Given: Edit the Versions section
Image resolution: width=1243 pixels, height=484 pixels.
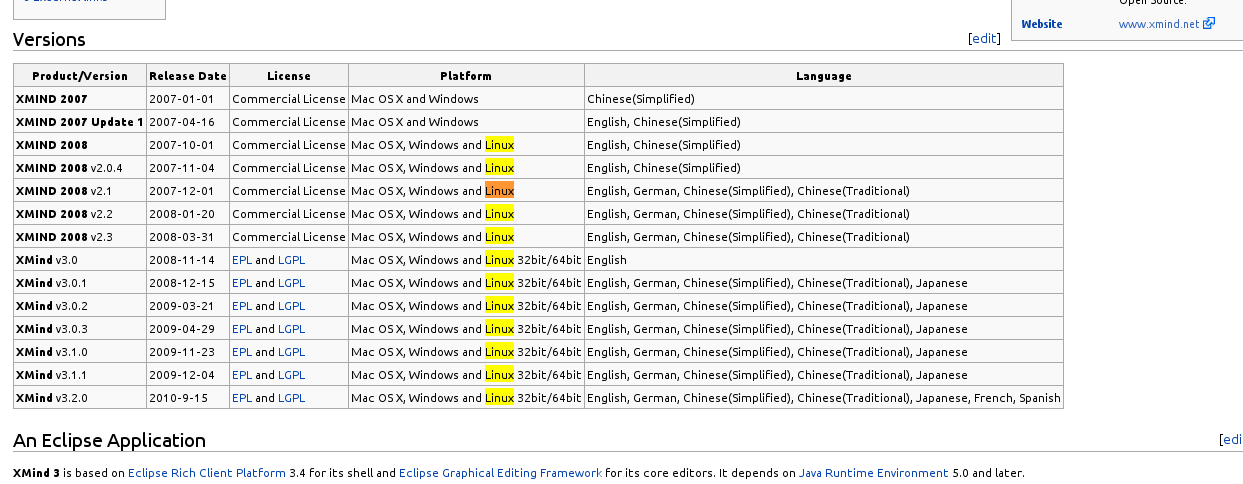Looking at the screenshot, I should point(985,38).
